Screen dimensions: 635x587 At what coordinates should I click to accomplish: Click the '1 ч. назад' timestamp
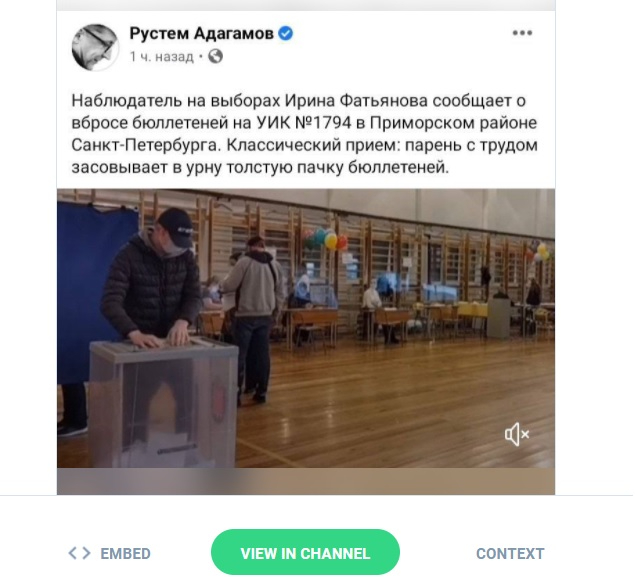[161, 57]
